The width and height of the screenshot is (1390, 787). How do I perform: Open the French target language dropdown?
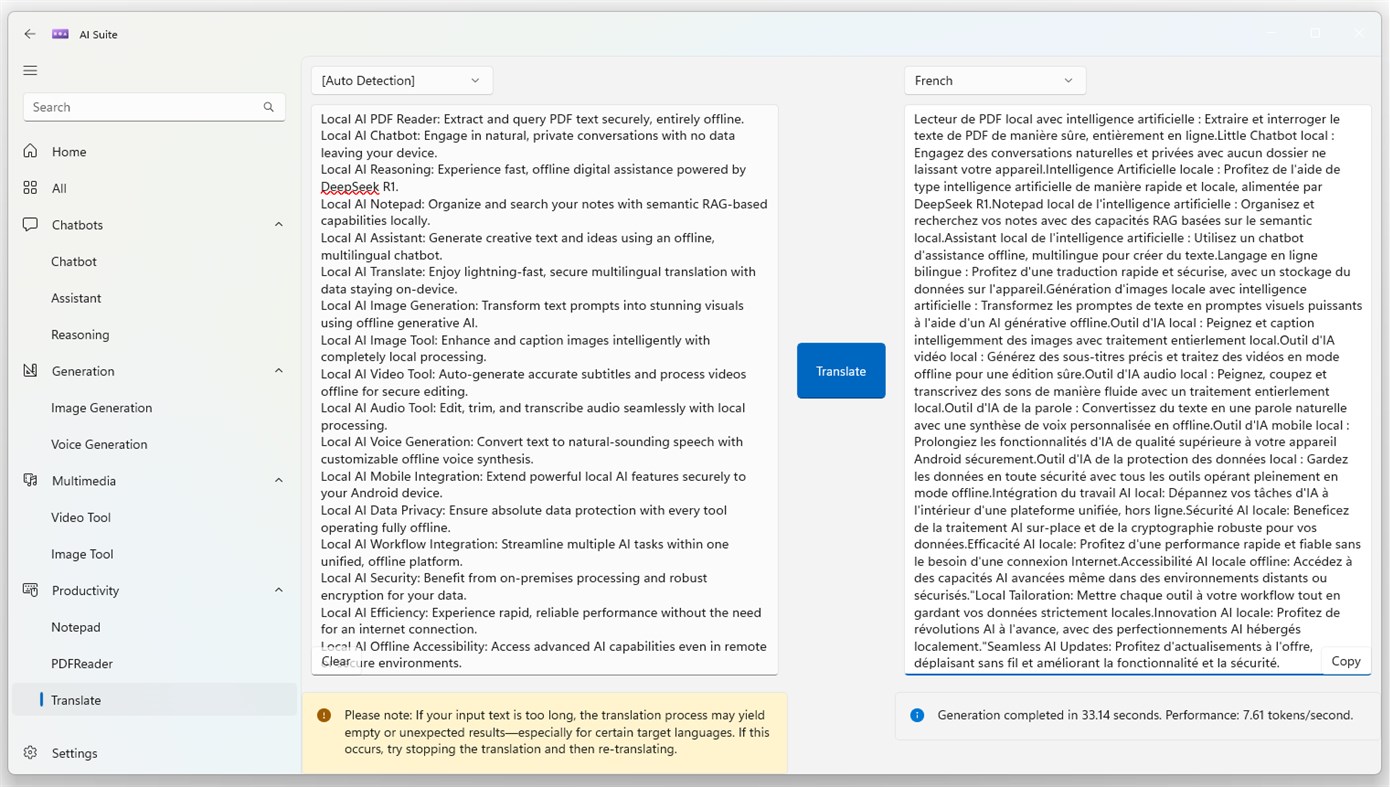pyautogui.click(x=994, y=80)
